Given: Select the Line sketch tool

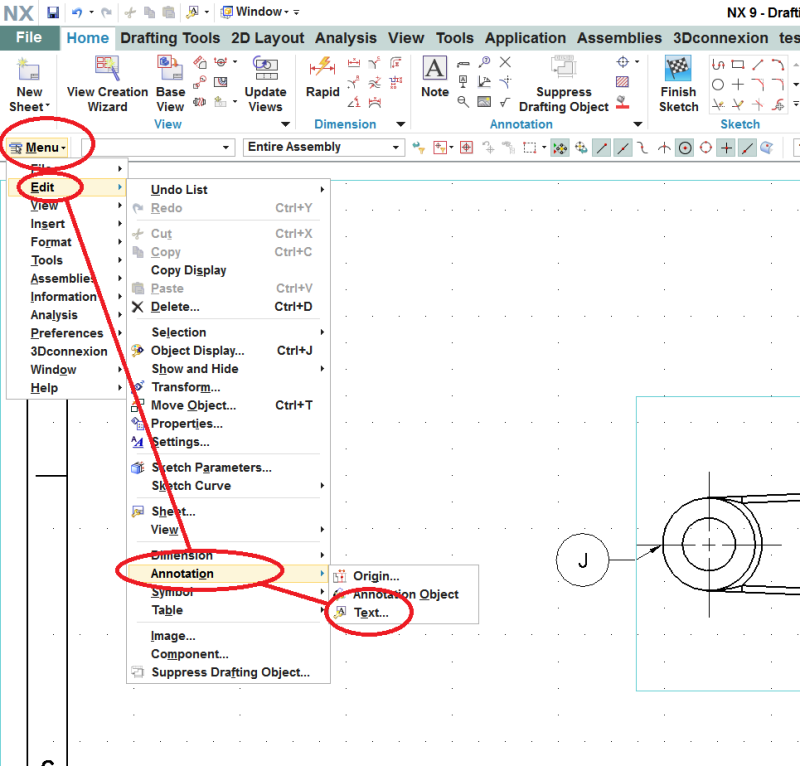Looking at the screenshot, I should 758,64.
